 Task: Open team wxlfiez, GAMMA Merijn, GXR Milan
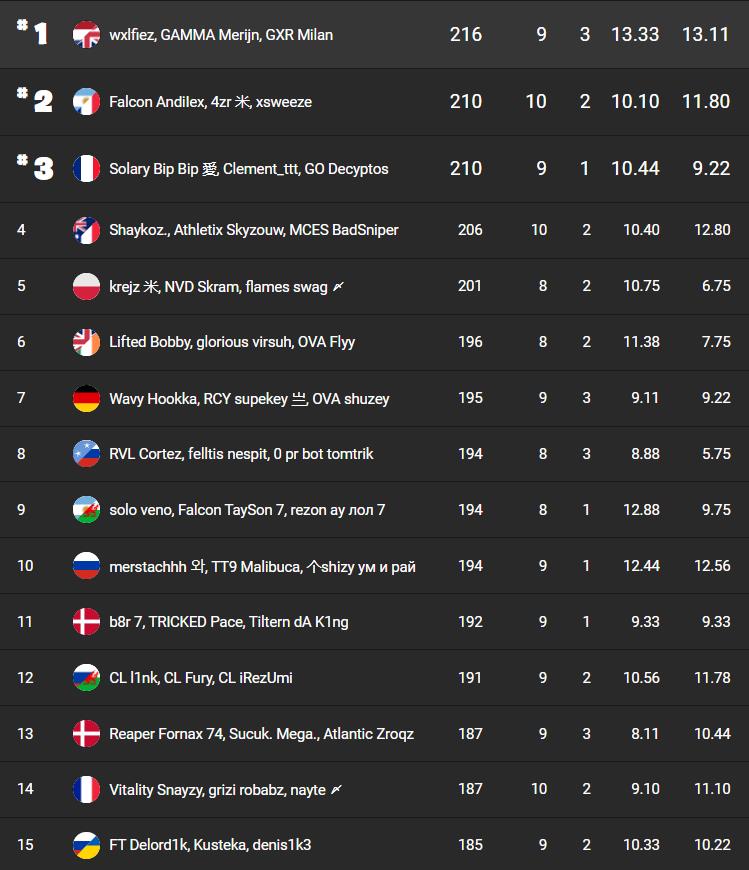point(221,35)
